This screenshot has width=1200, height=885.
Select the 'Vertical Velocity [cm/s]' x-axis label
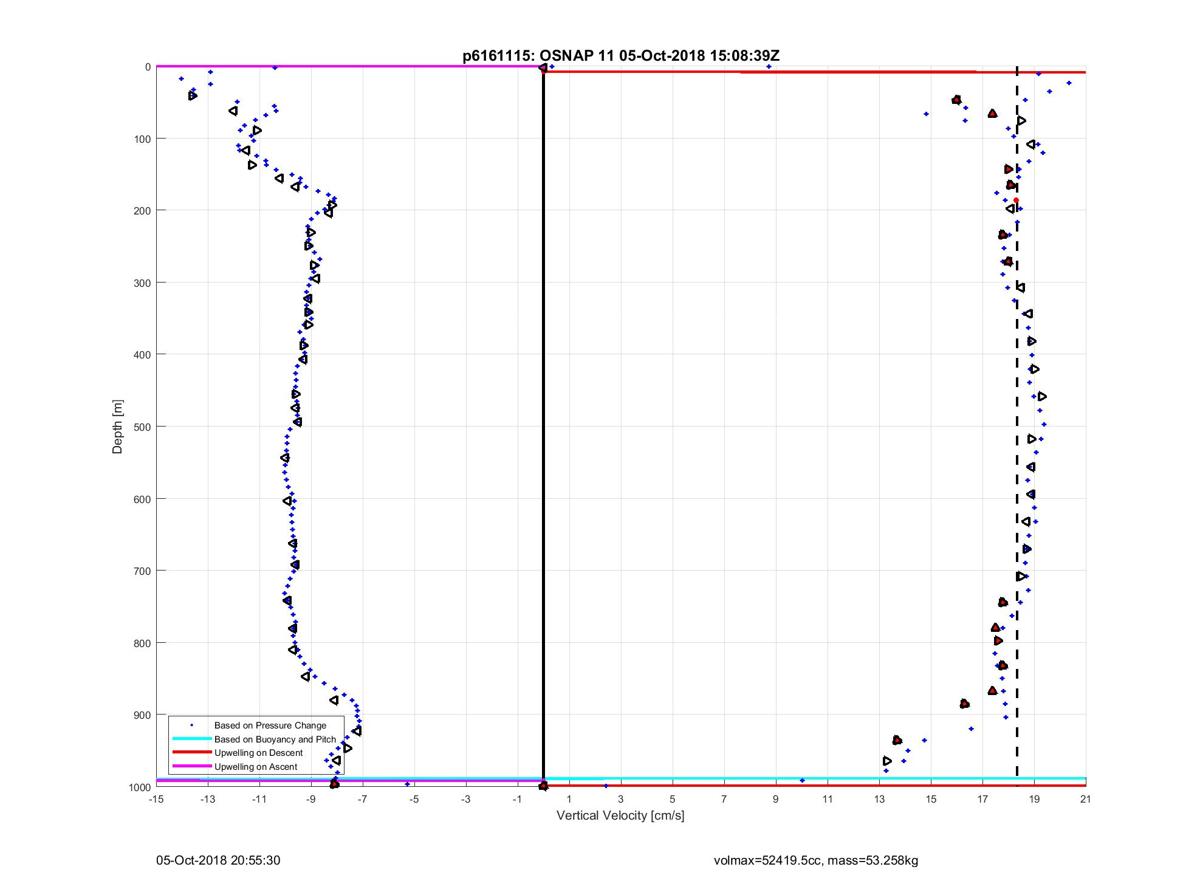[x=620, y=816]
